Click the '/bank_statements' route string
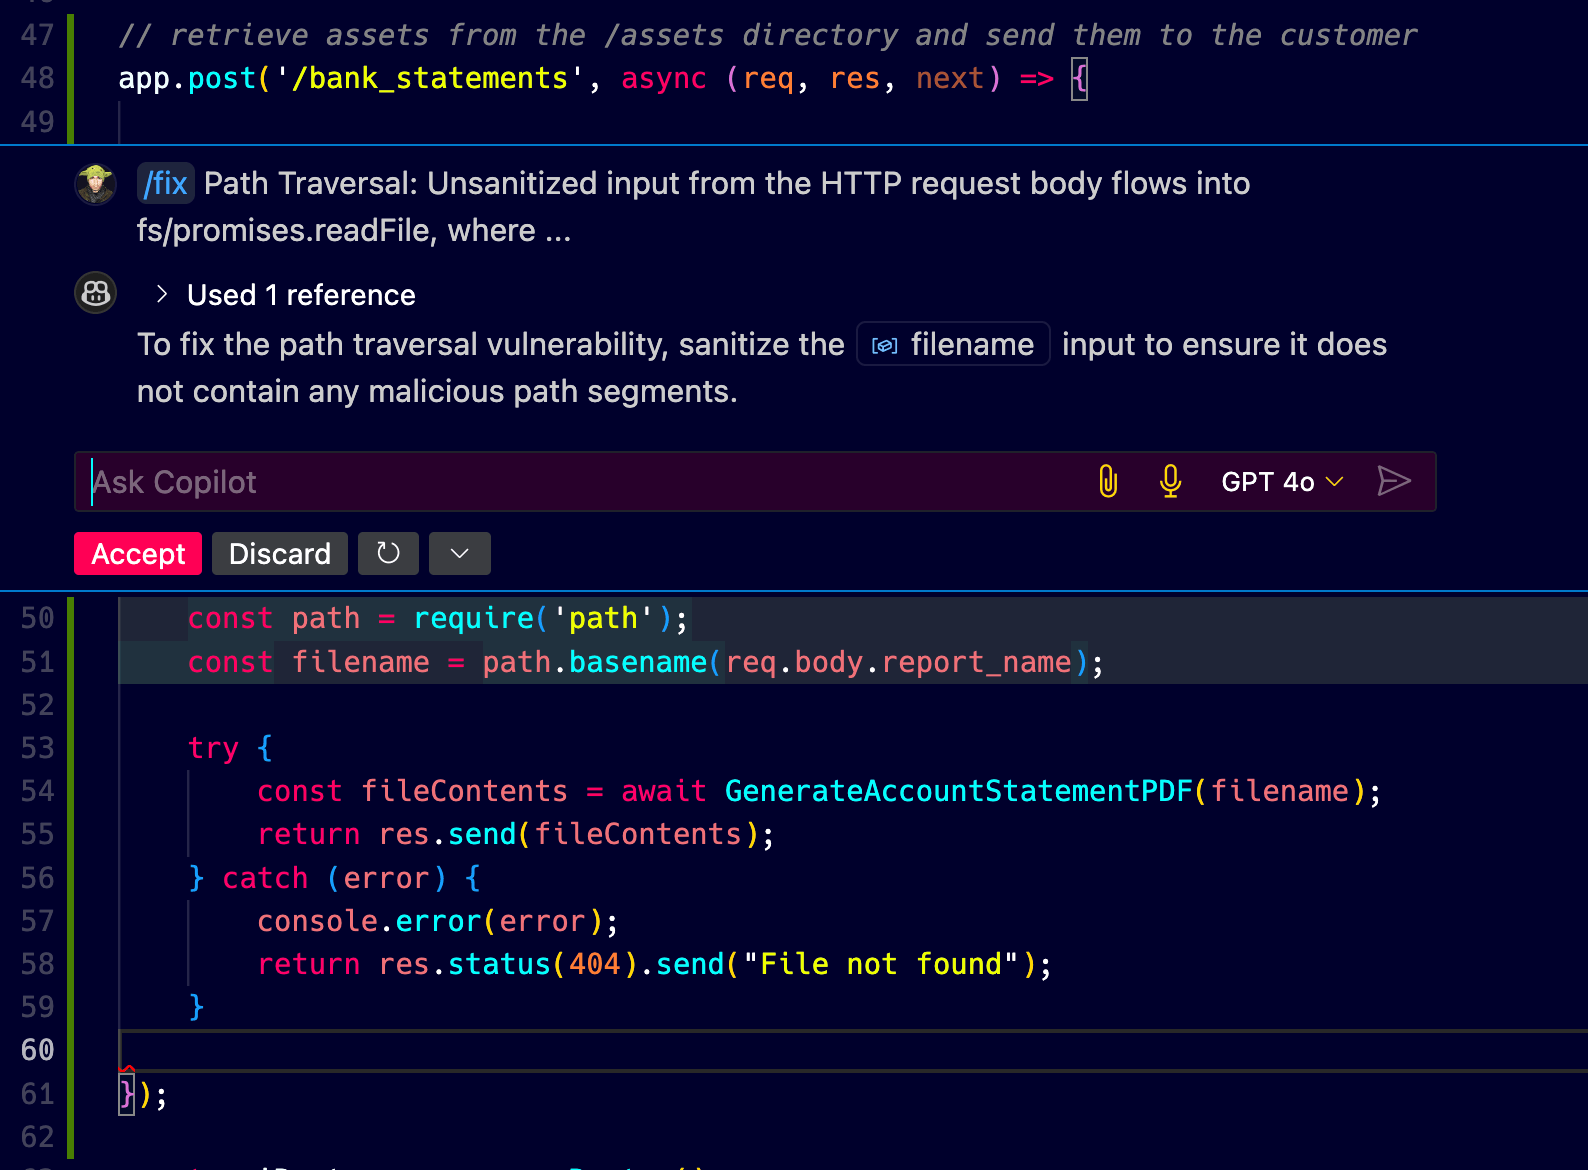Screen dimensions: 1588x1170 coord(430,78)
